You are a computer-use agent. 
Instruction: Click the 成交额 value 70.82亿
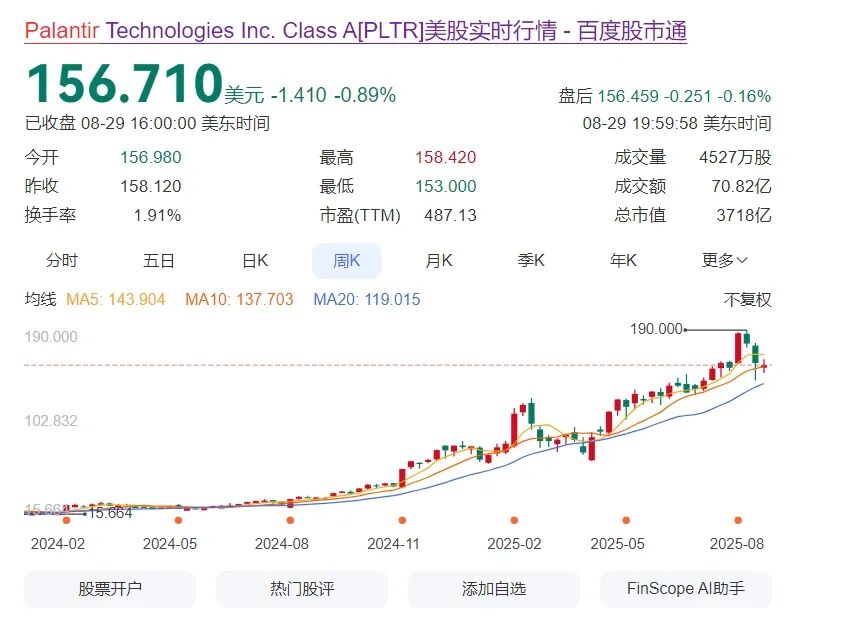click(x=741, y=186)
